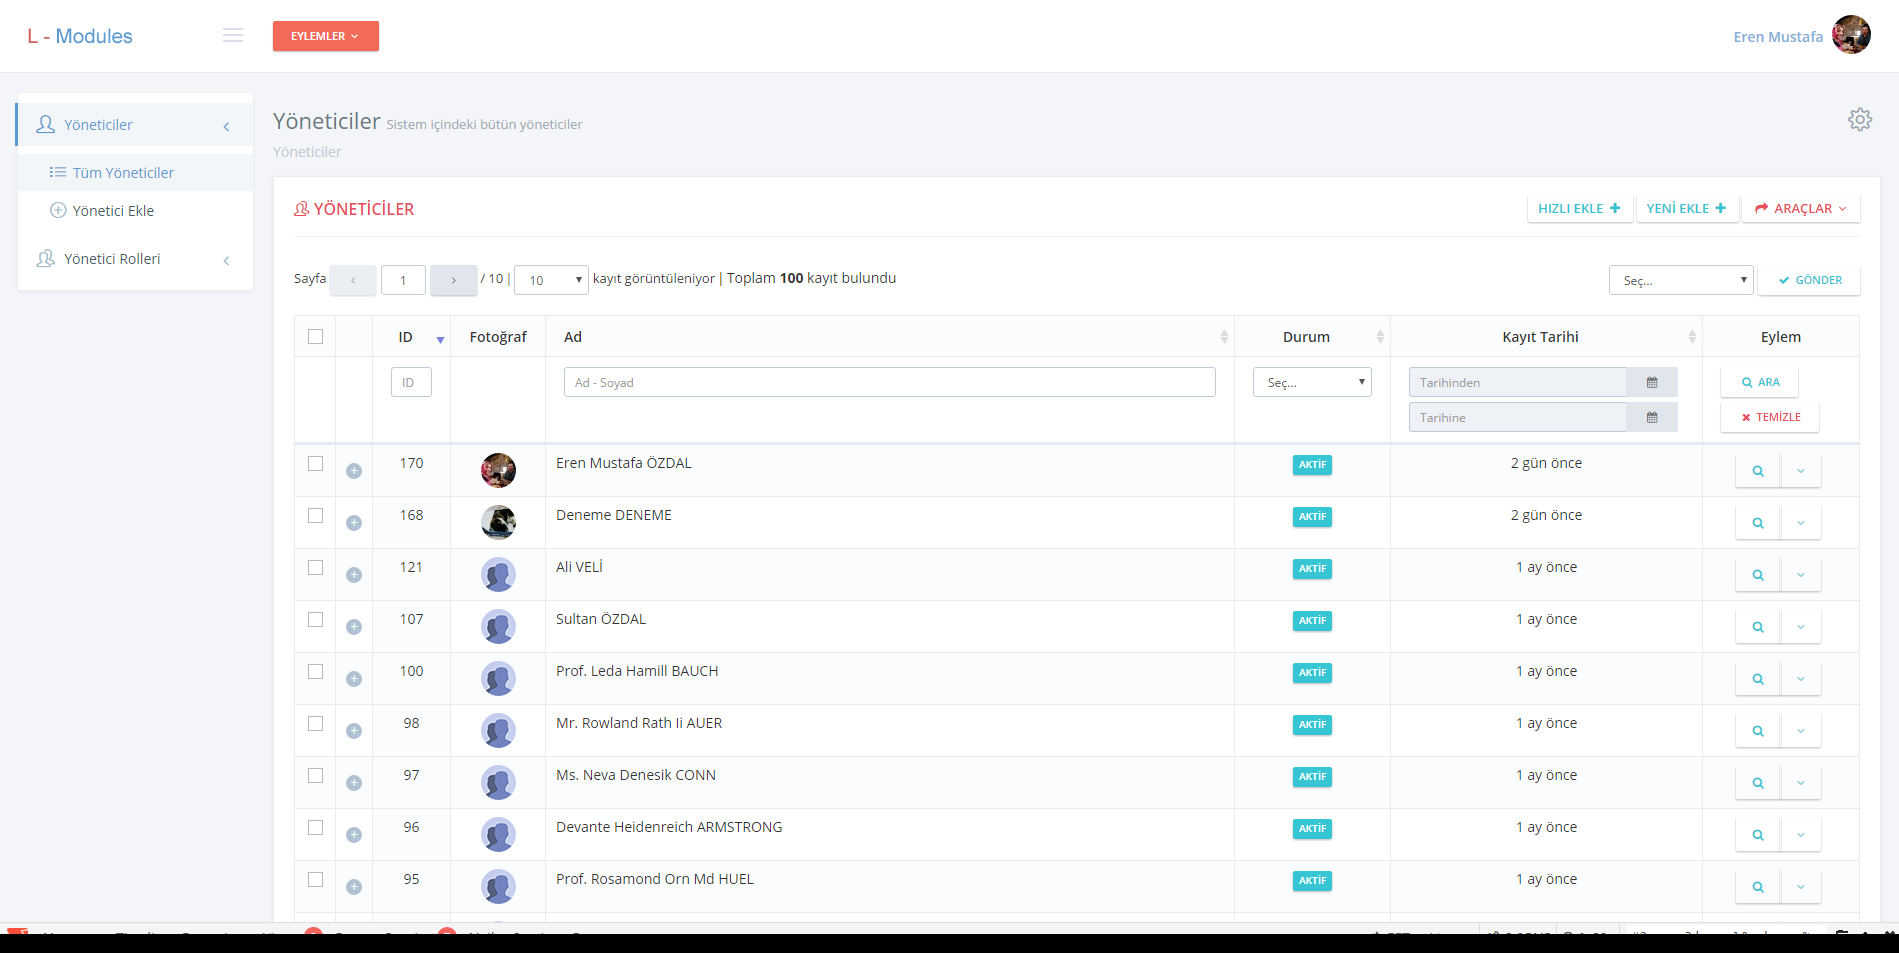
Task: Open the Tarihine calendar picker icon
Action: (x=1652, y=418)
